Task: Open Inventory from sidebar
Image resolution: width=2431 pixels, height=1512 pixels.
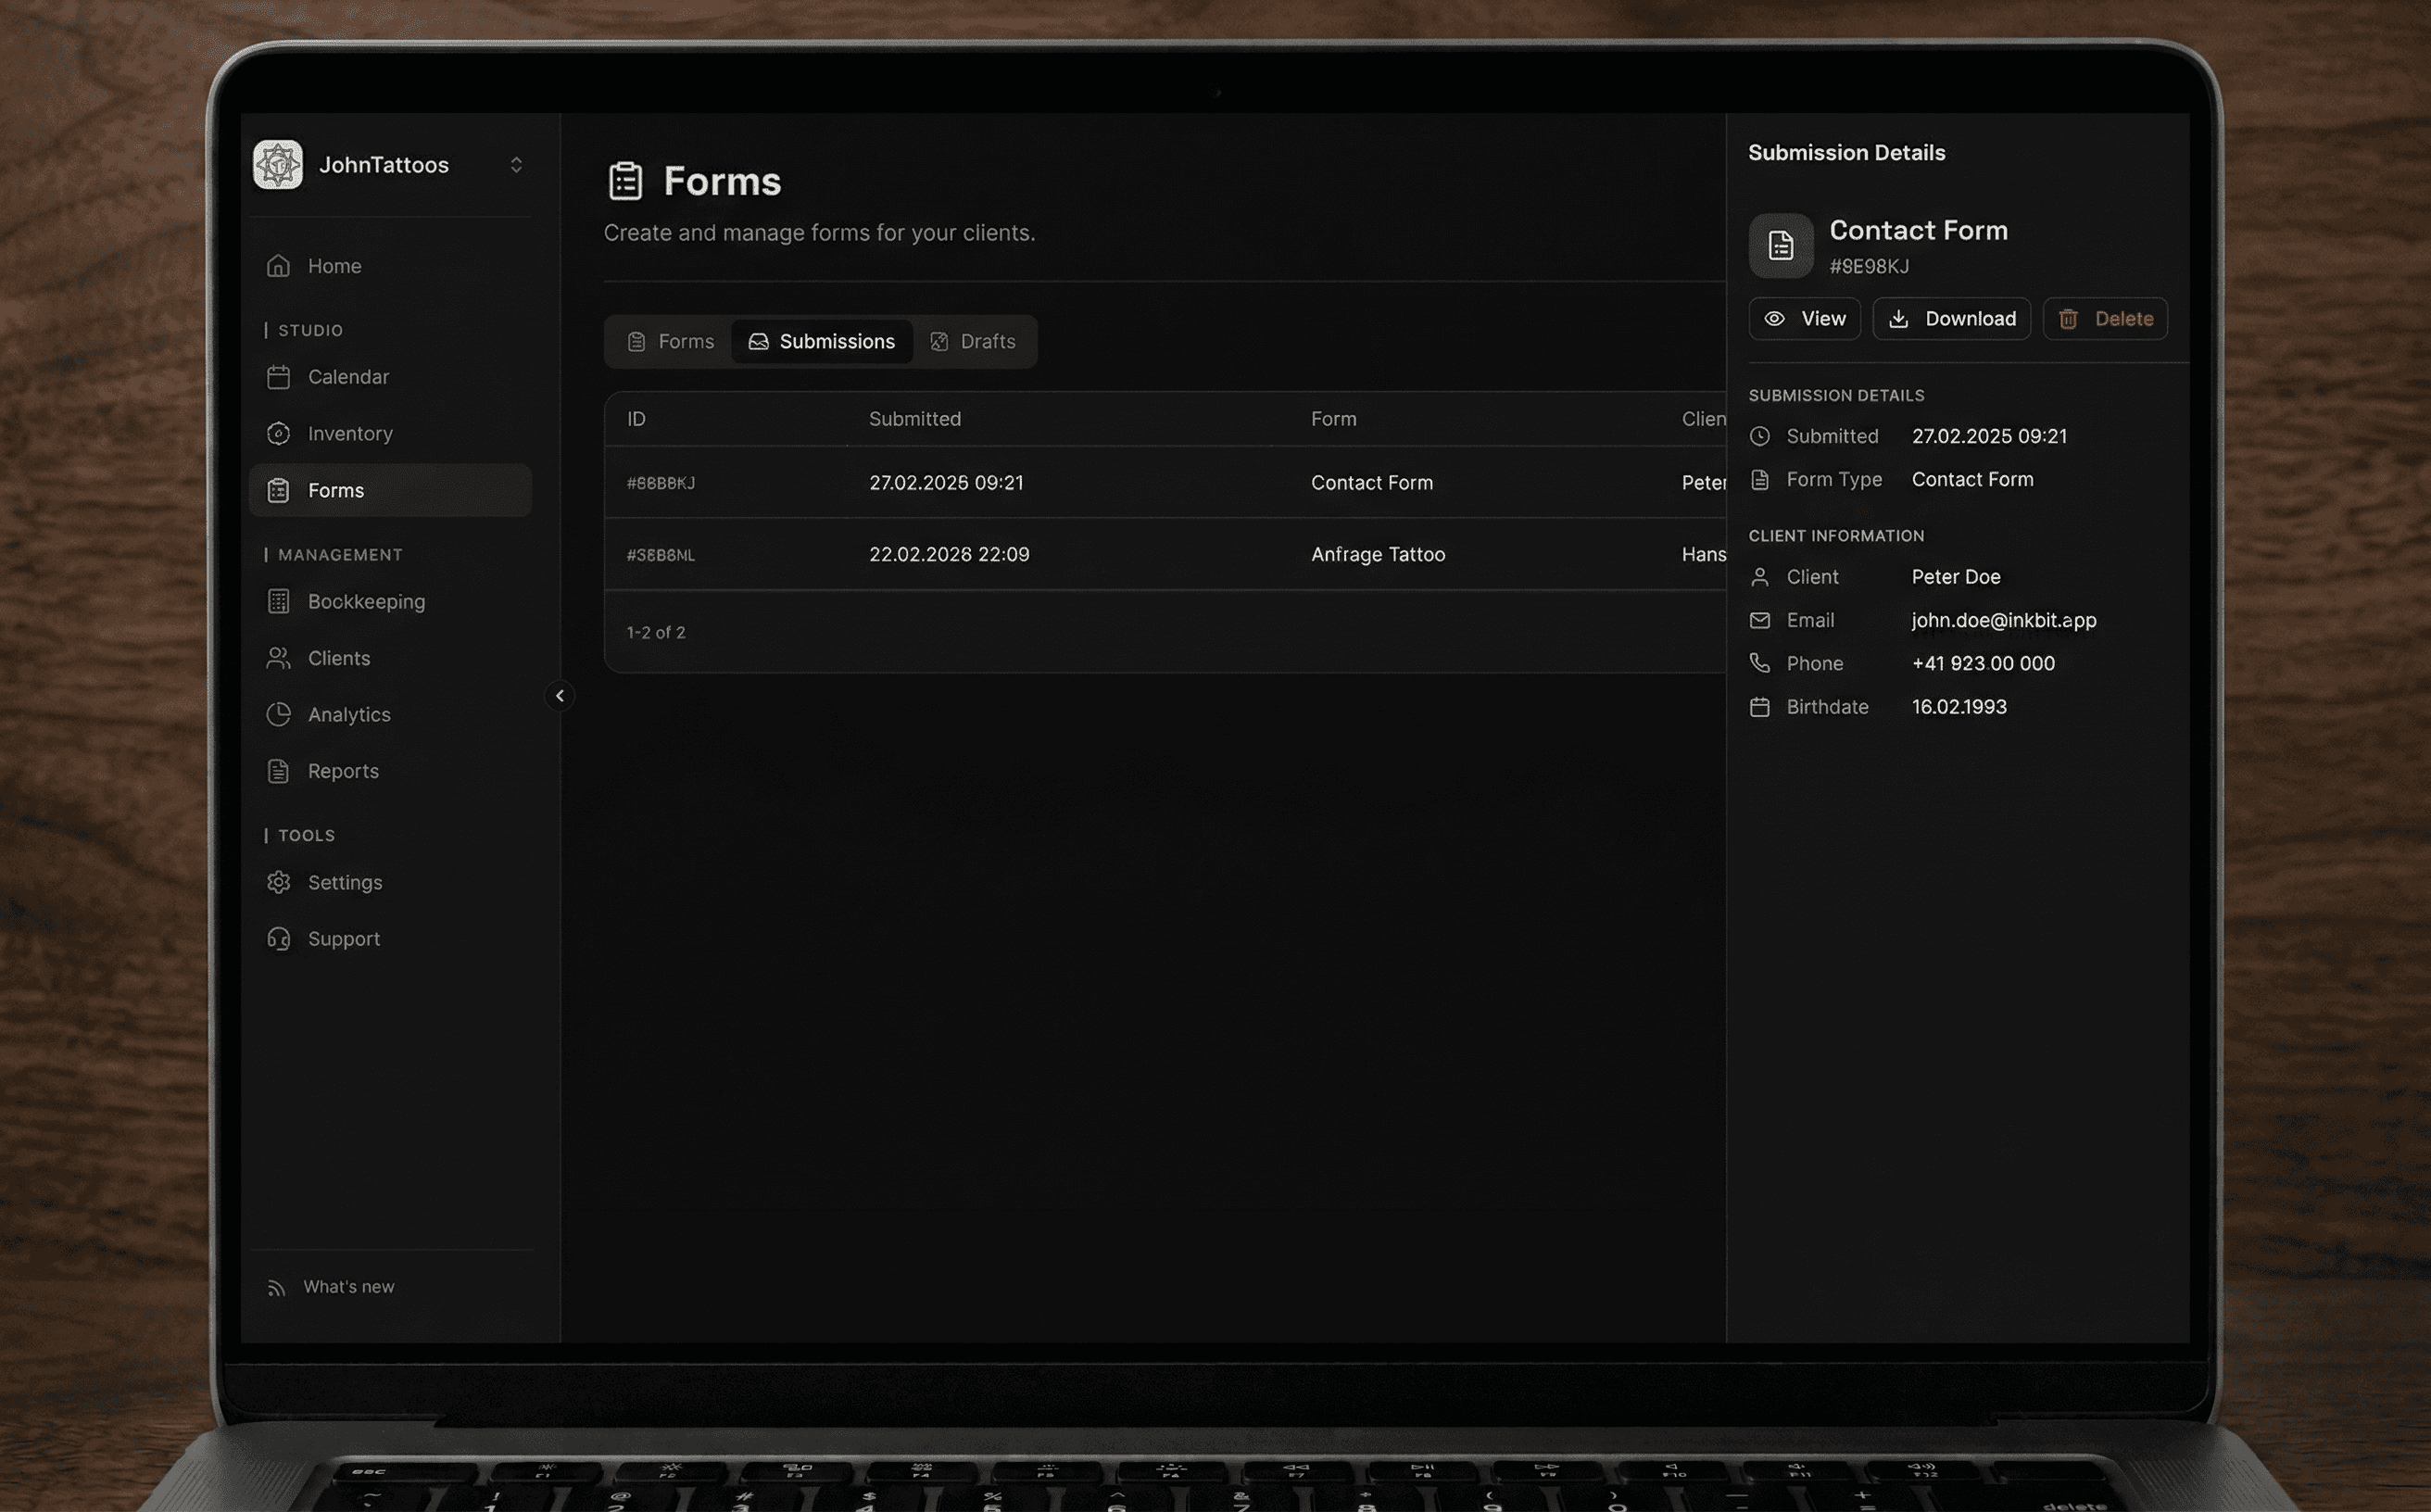Action: coord(349,434)
